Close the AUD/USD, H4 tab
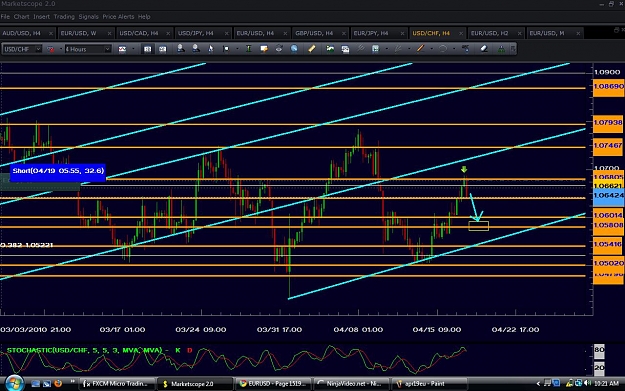The width and height of the screenshot is (625, 391). pos(51,33)
